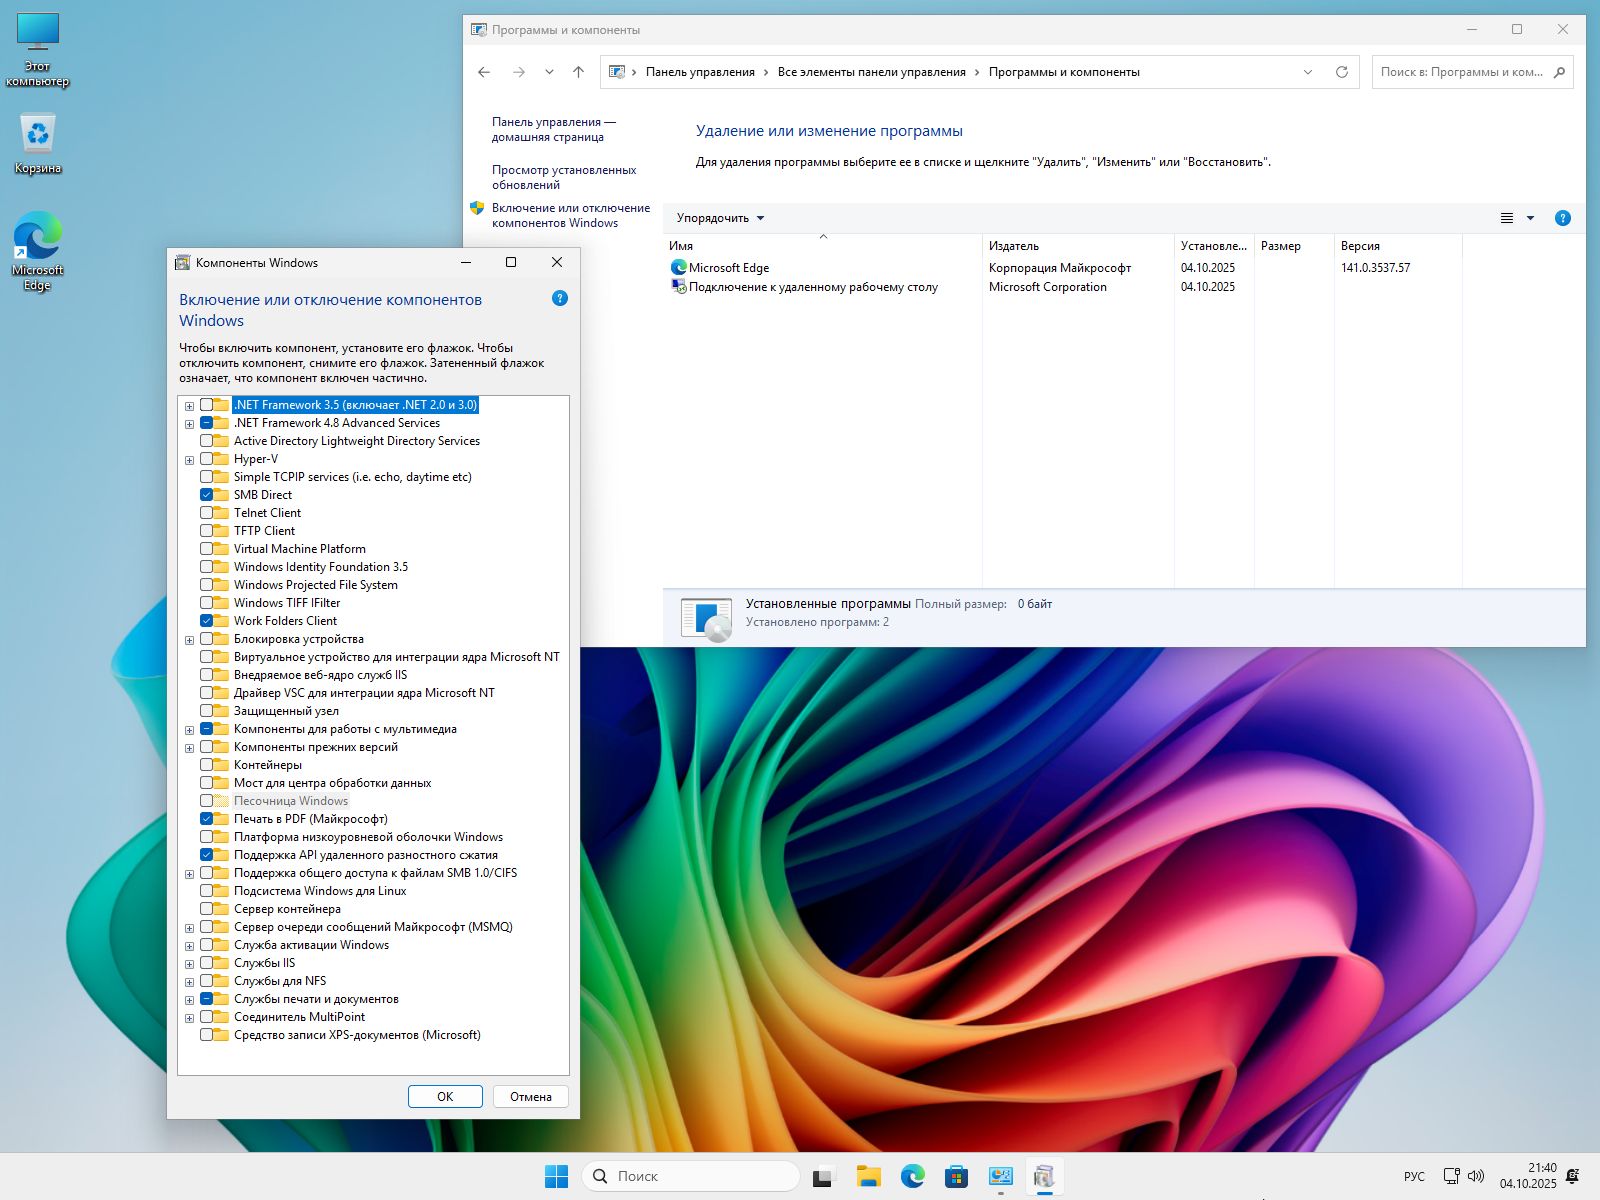Expand the Службы IIS tree node
Viewport: 1600px width, 1200px height.
coord(189,964)
